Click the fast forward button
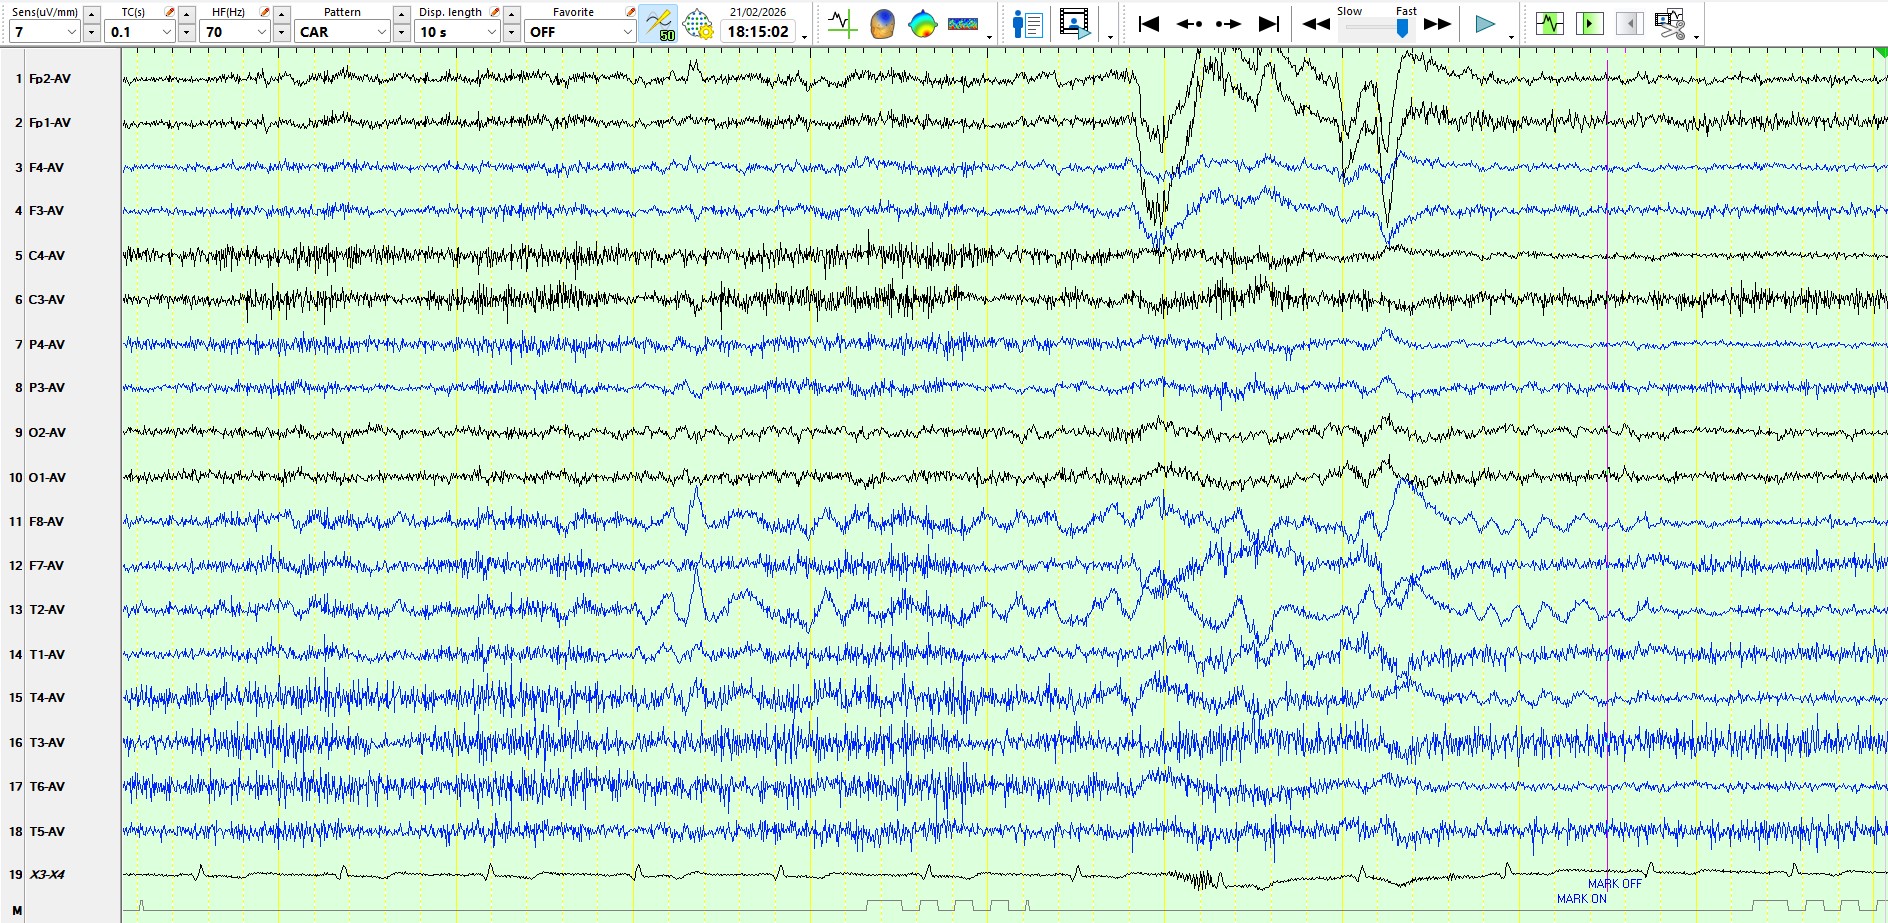This screenshot has width=1888, height=923. coord(1437,24)
